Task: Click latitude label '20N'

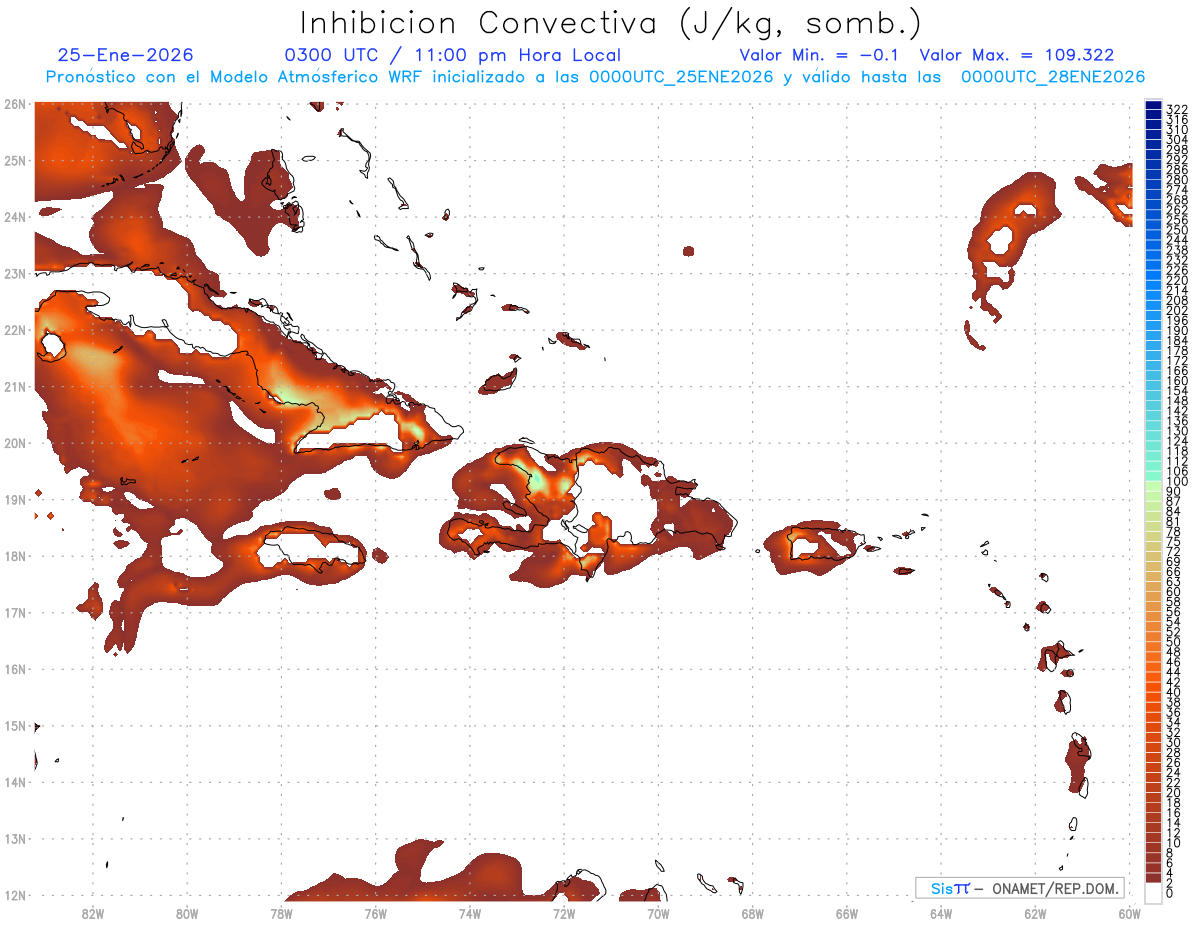Action: click(x=15, y=443)
